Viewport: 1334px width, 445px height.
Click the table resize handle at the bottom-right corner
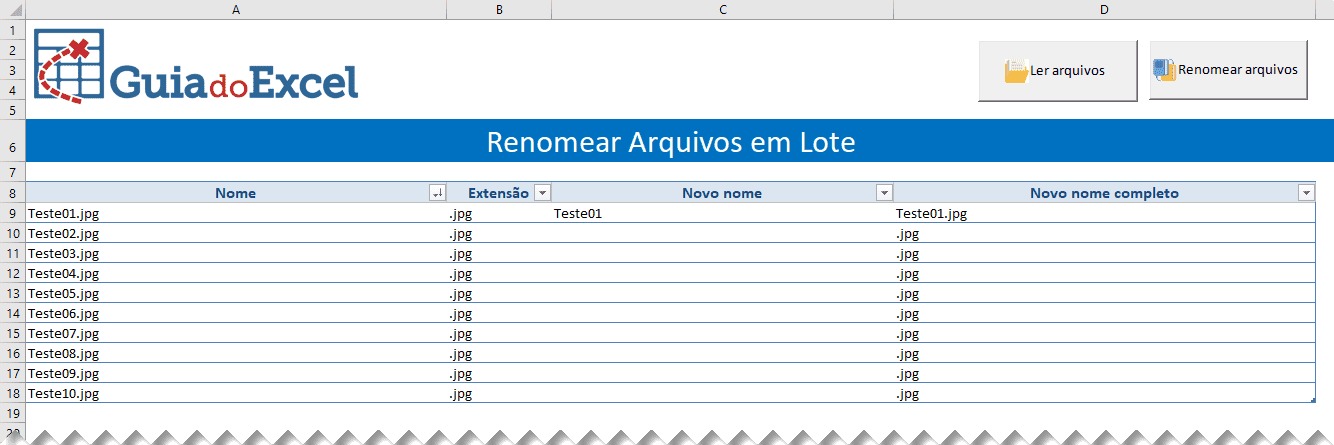(x=1312, y=399)
